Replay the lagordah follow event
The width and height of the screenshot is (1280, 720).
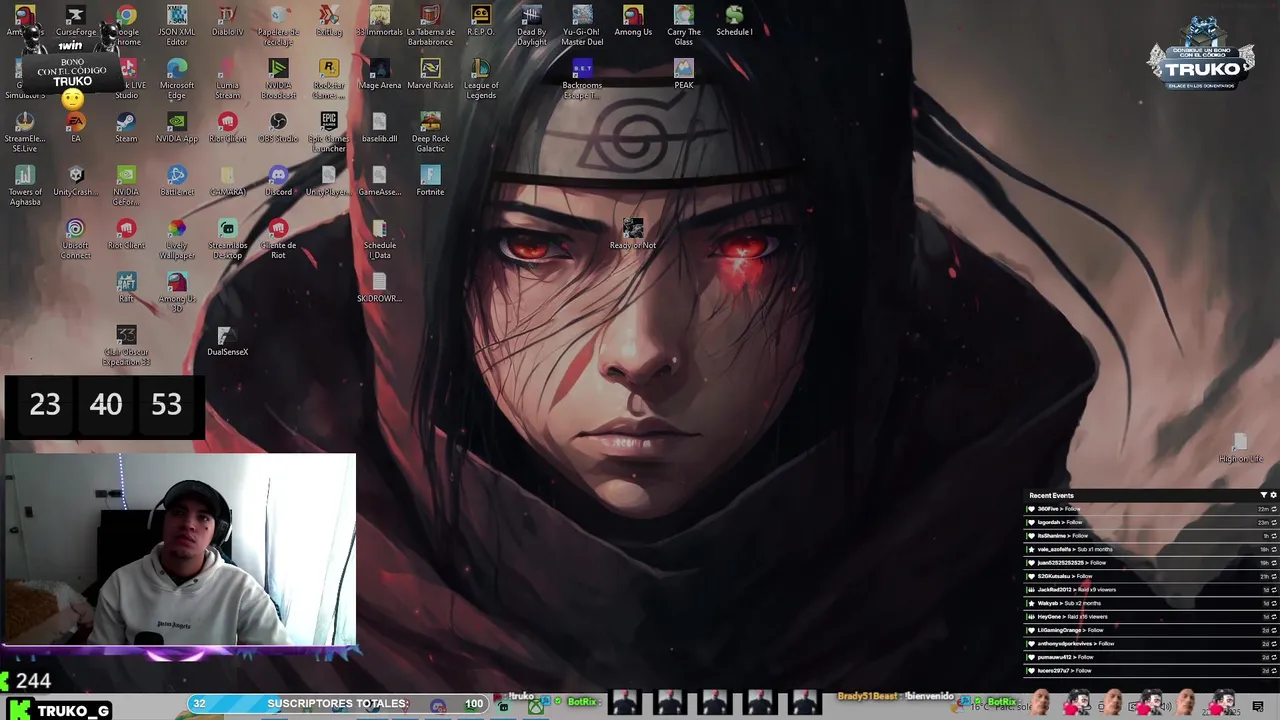click(x=1273, y=522)
